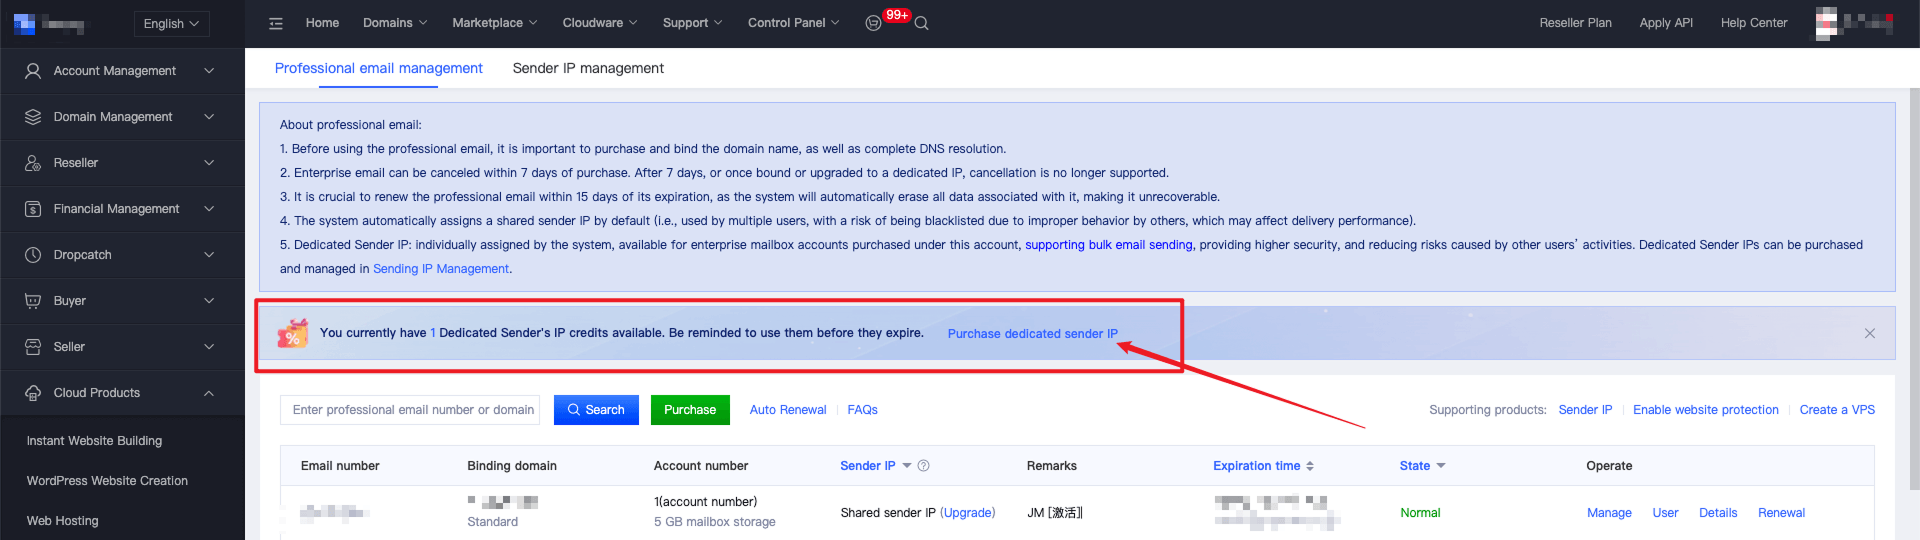Open WordPress Website Creation in sidebar

point(107,481)
